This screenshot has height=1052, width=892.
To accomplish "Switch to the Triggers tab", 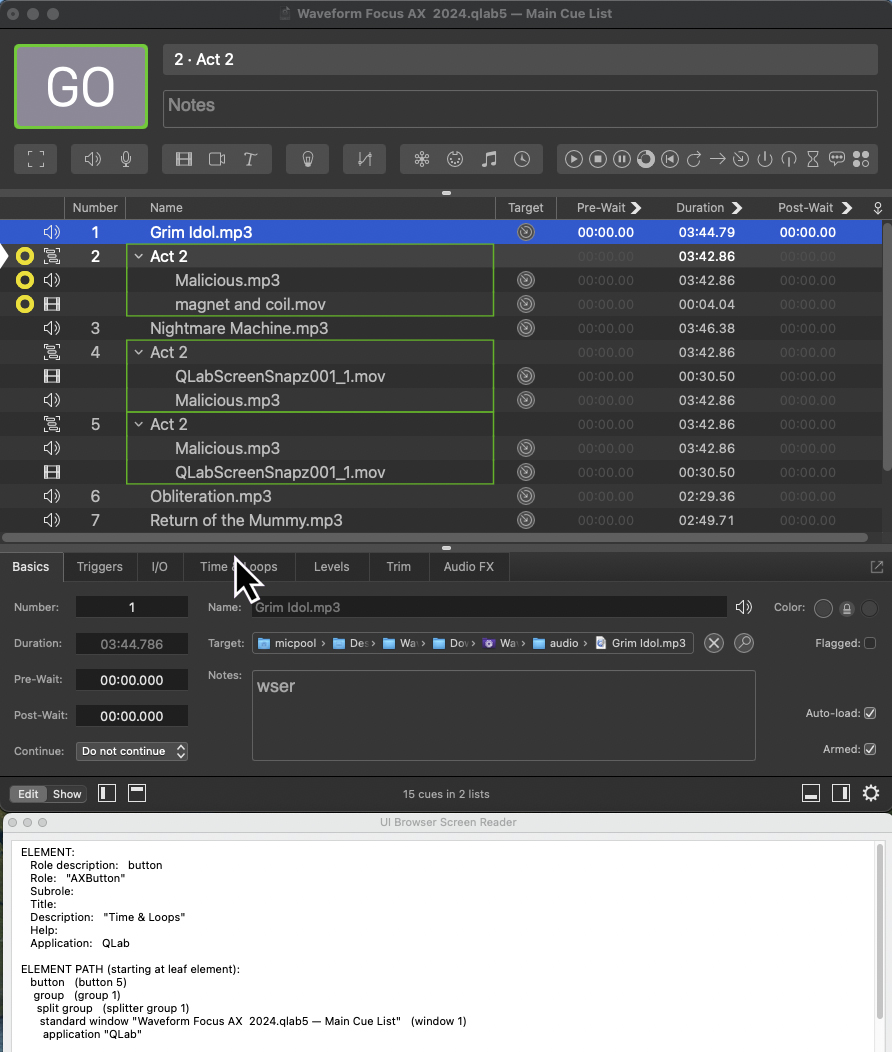I will pyautogui.click(x=100, y=567).
